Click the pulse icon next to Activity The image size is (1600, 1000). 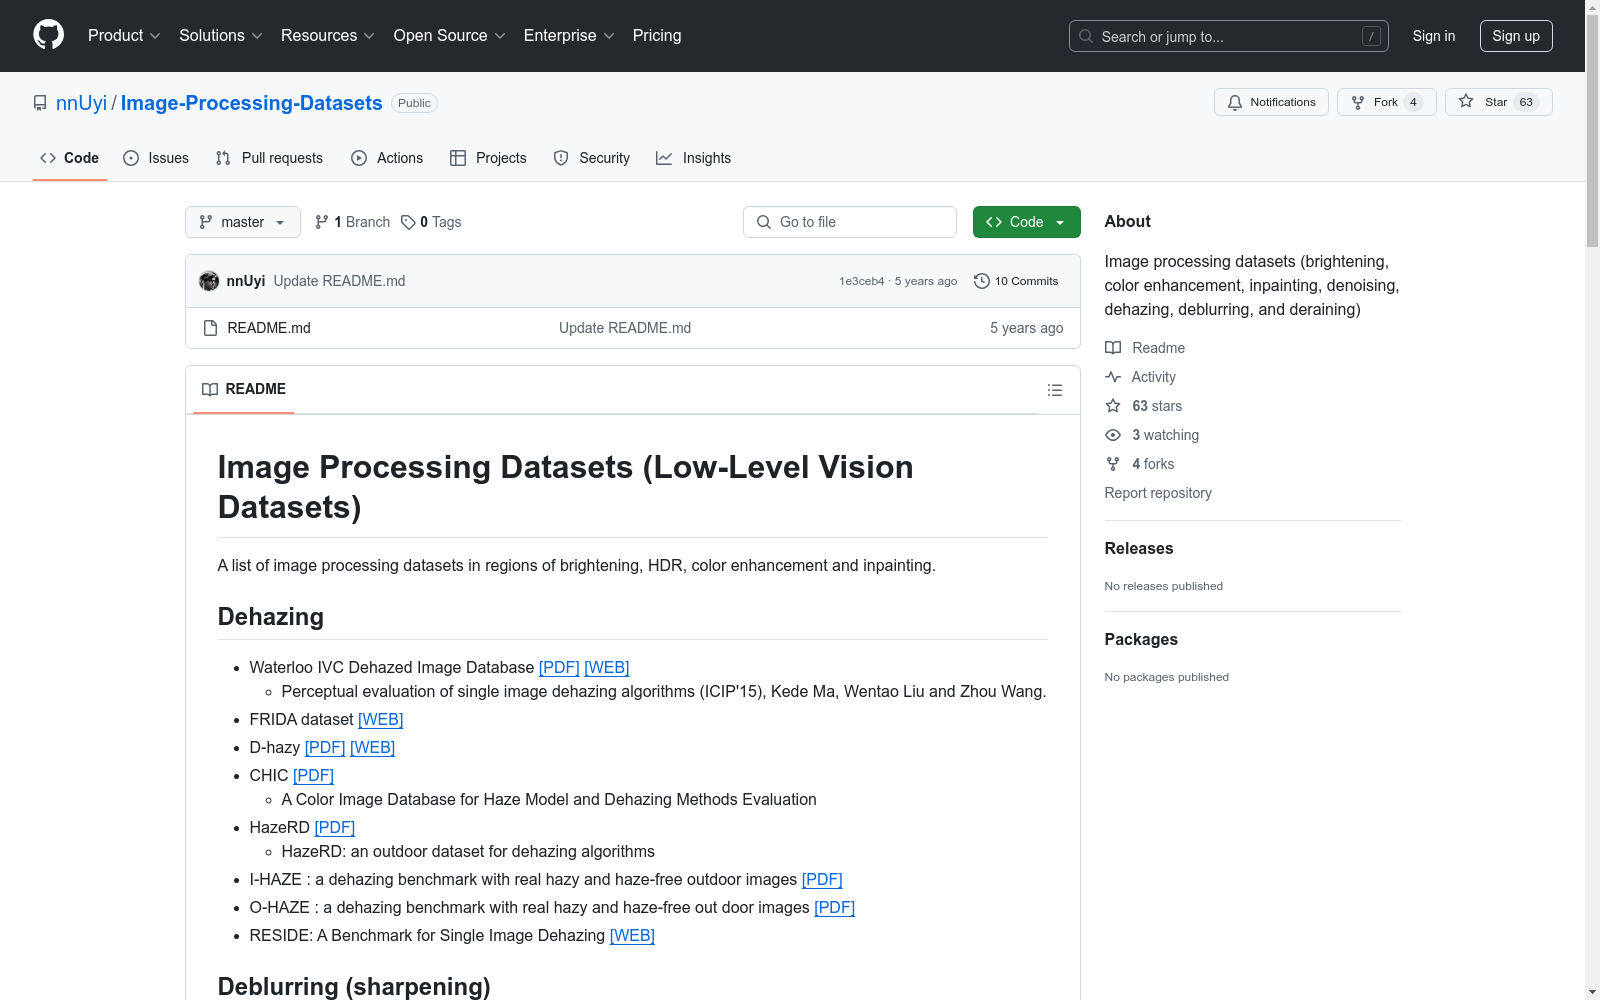pyautogui.click(x=1113, y=377)
